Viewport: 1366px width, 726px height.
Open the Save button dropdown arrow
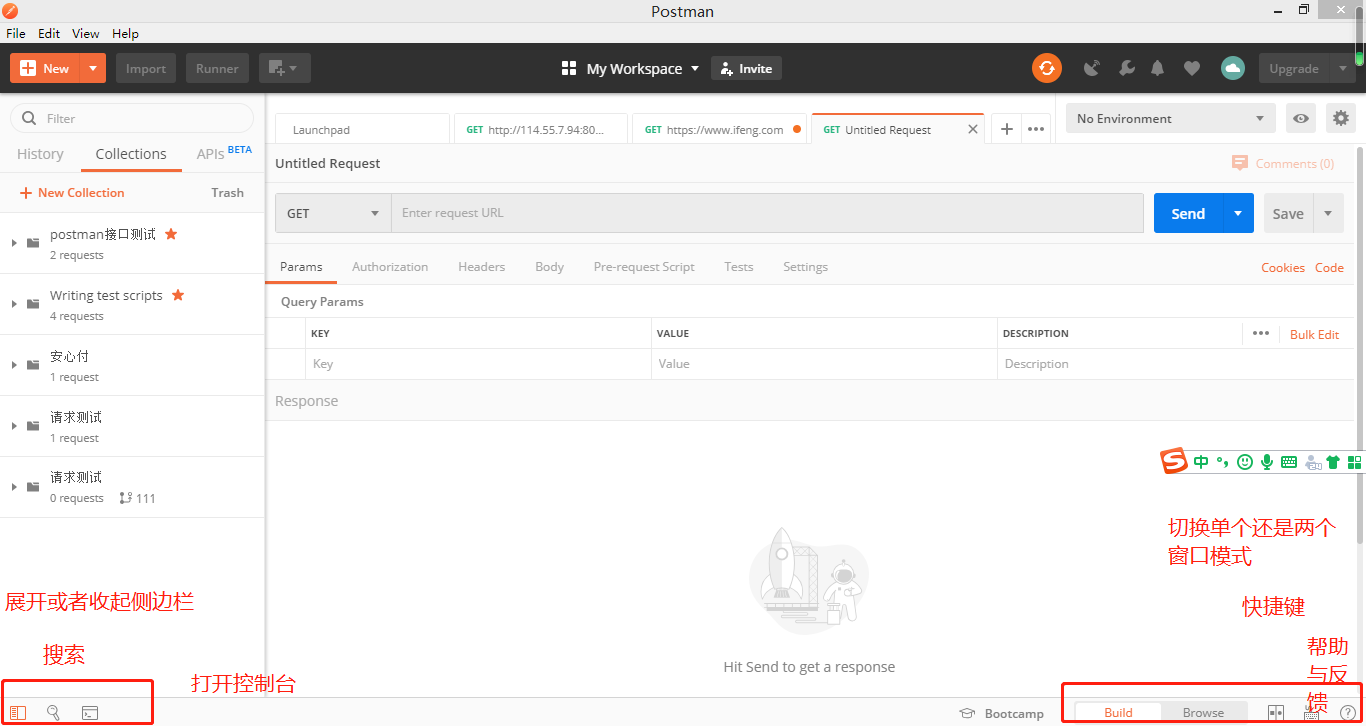1328,213
